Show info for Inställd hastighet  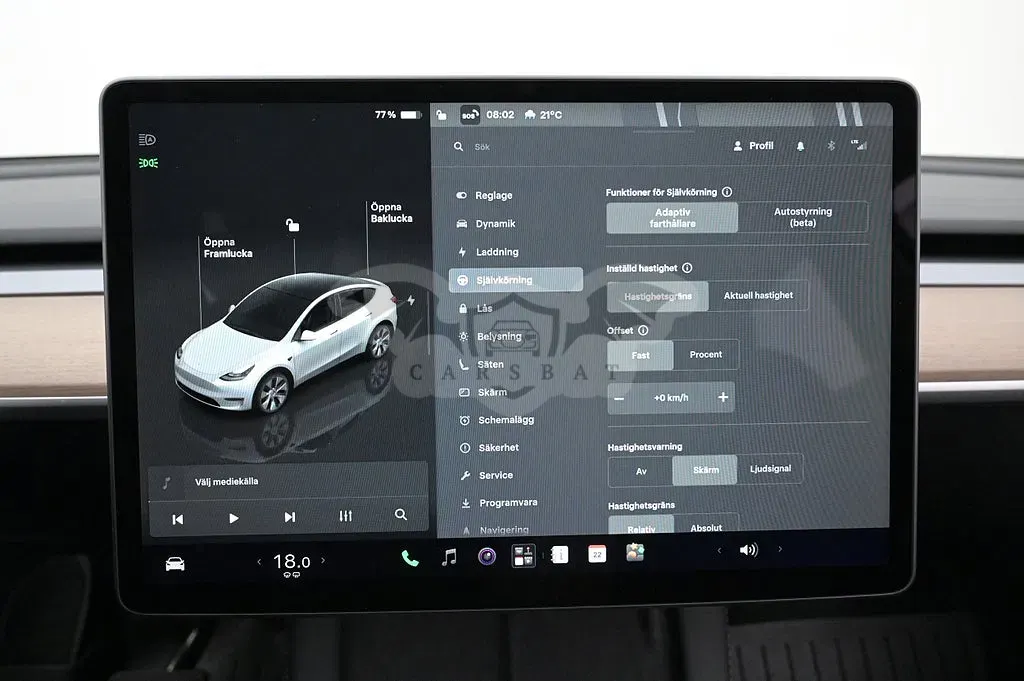687,268
